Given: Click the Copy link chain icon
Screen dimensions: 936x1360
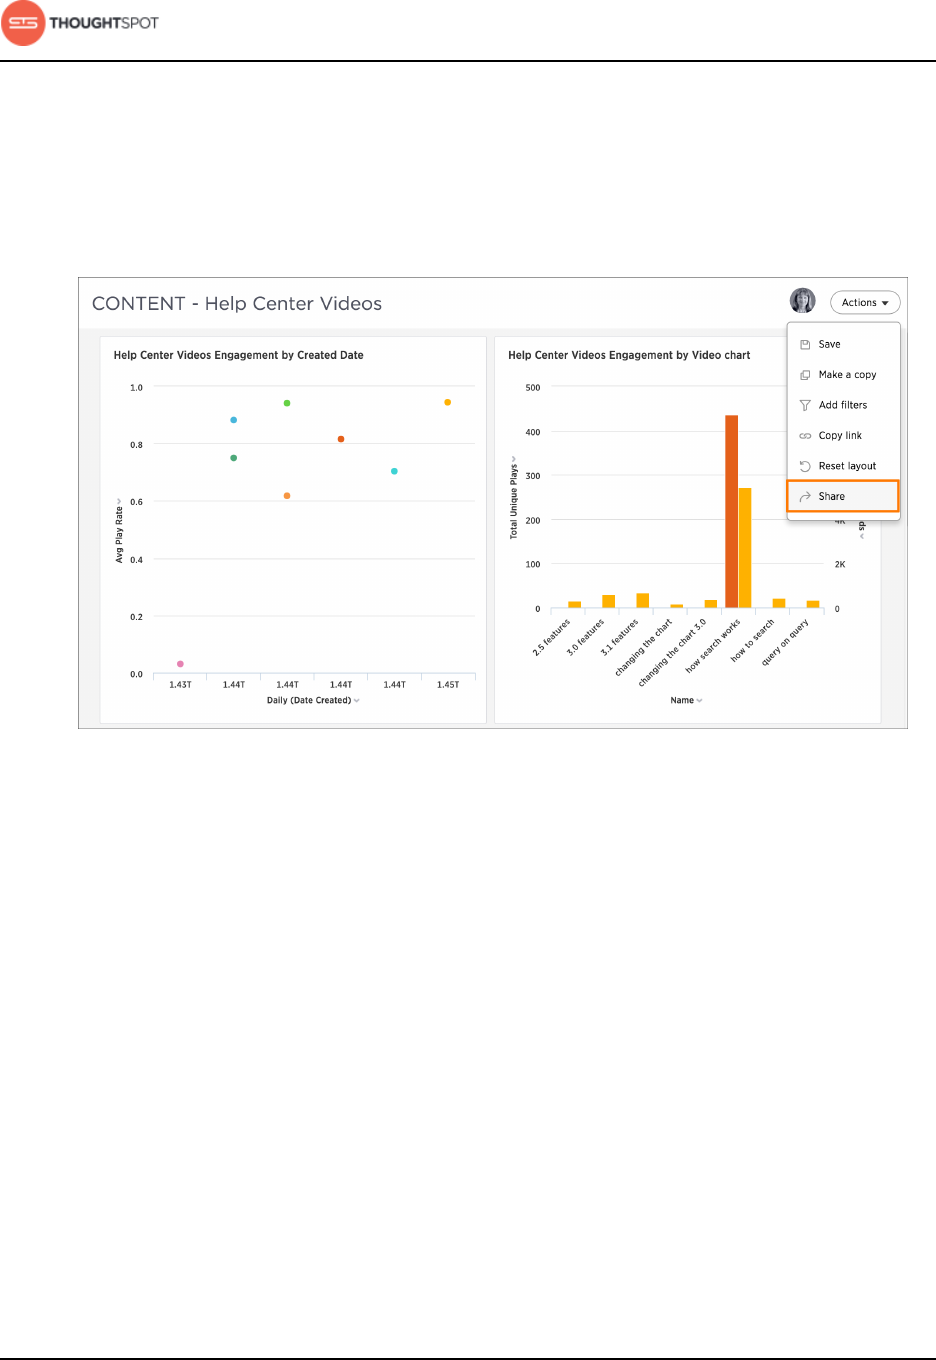Looking at the screenshot, I should point(805,436).
